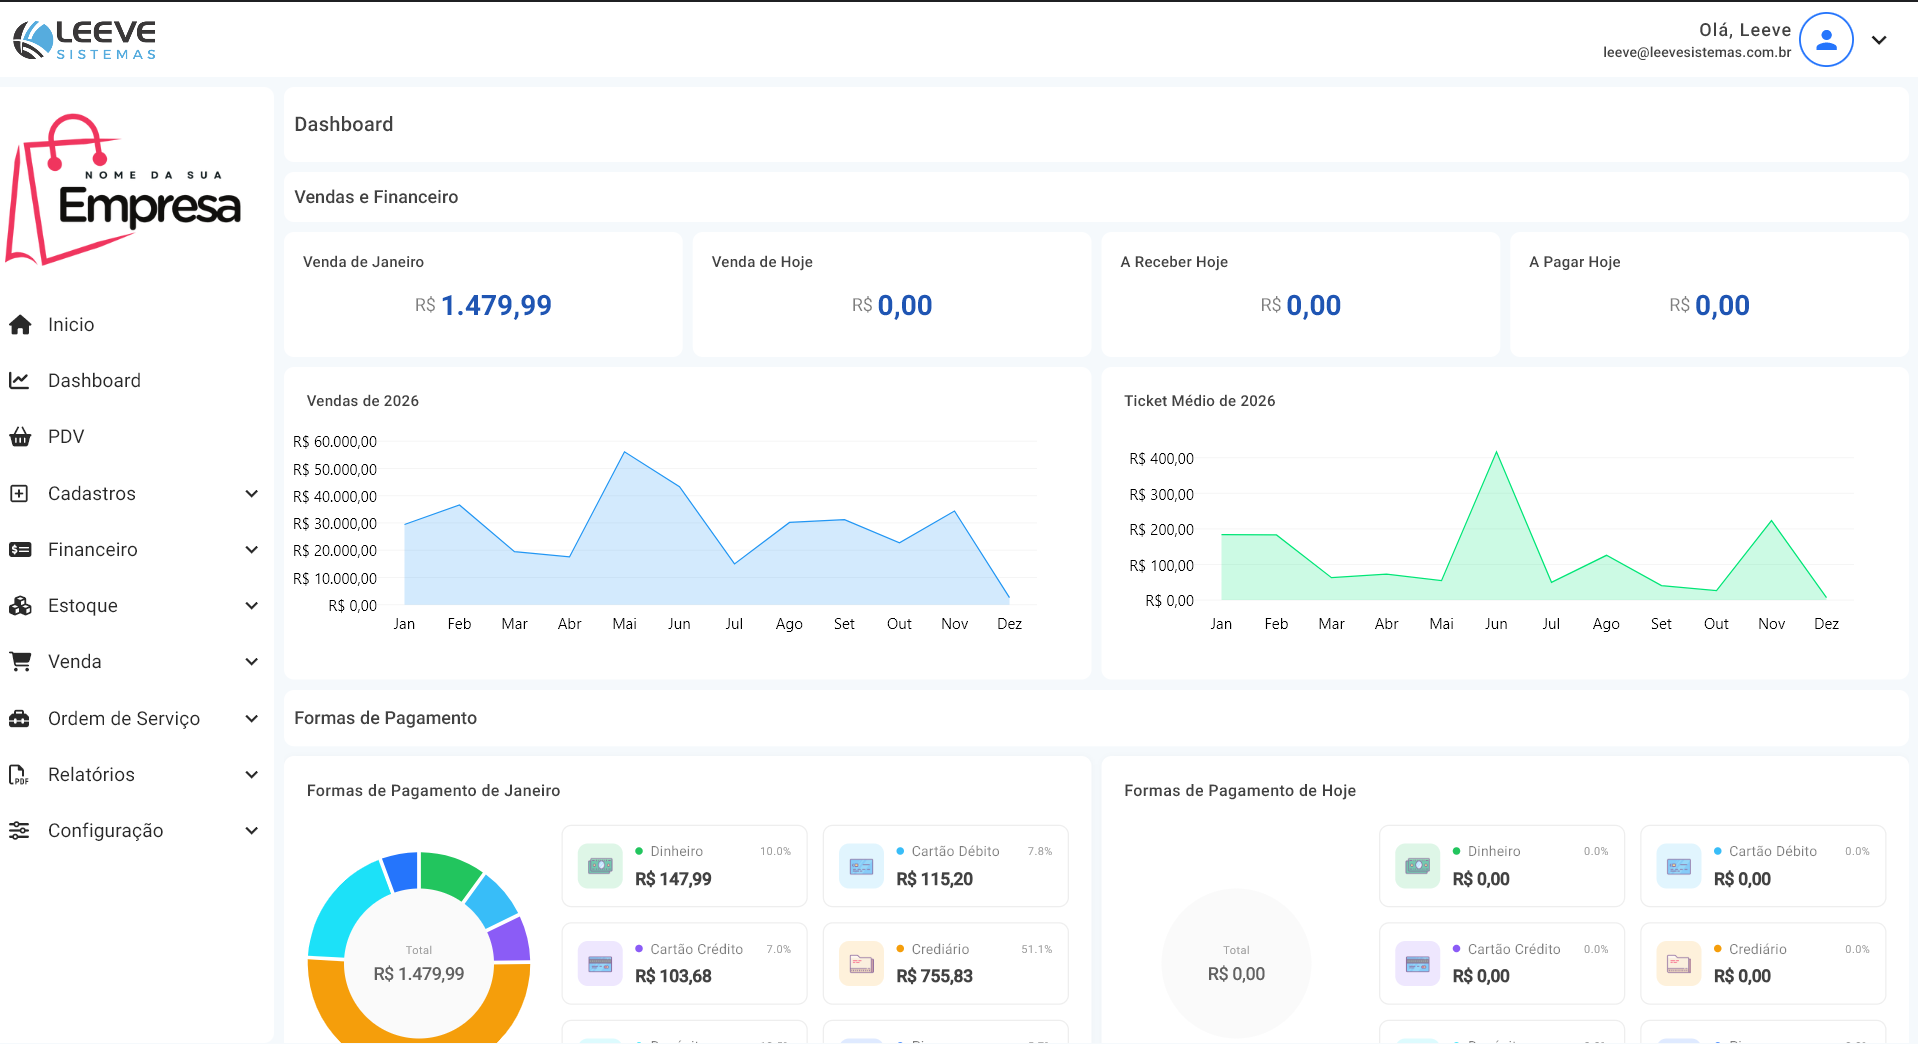Click the Leeve Sistemas logo
This screenshot has width=1918, height=1044.
point(85,40)
